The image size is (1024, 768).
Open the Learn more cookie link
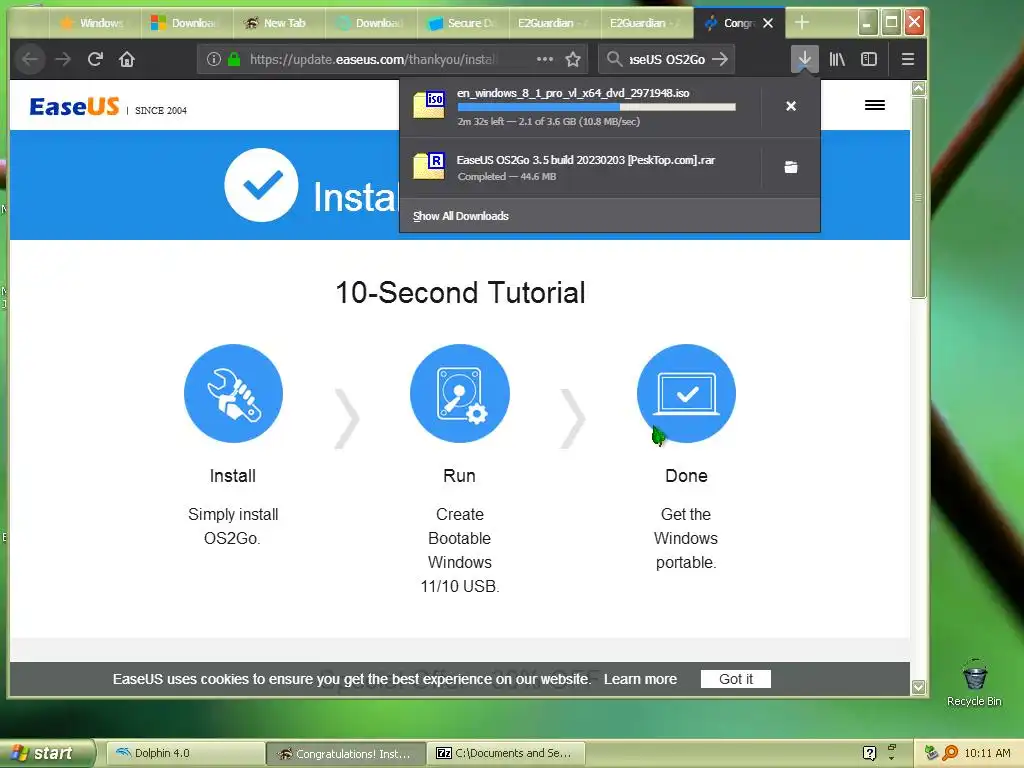click(x=640, y=679)
